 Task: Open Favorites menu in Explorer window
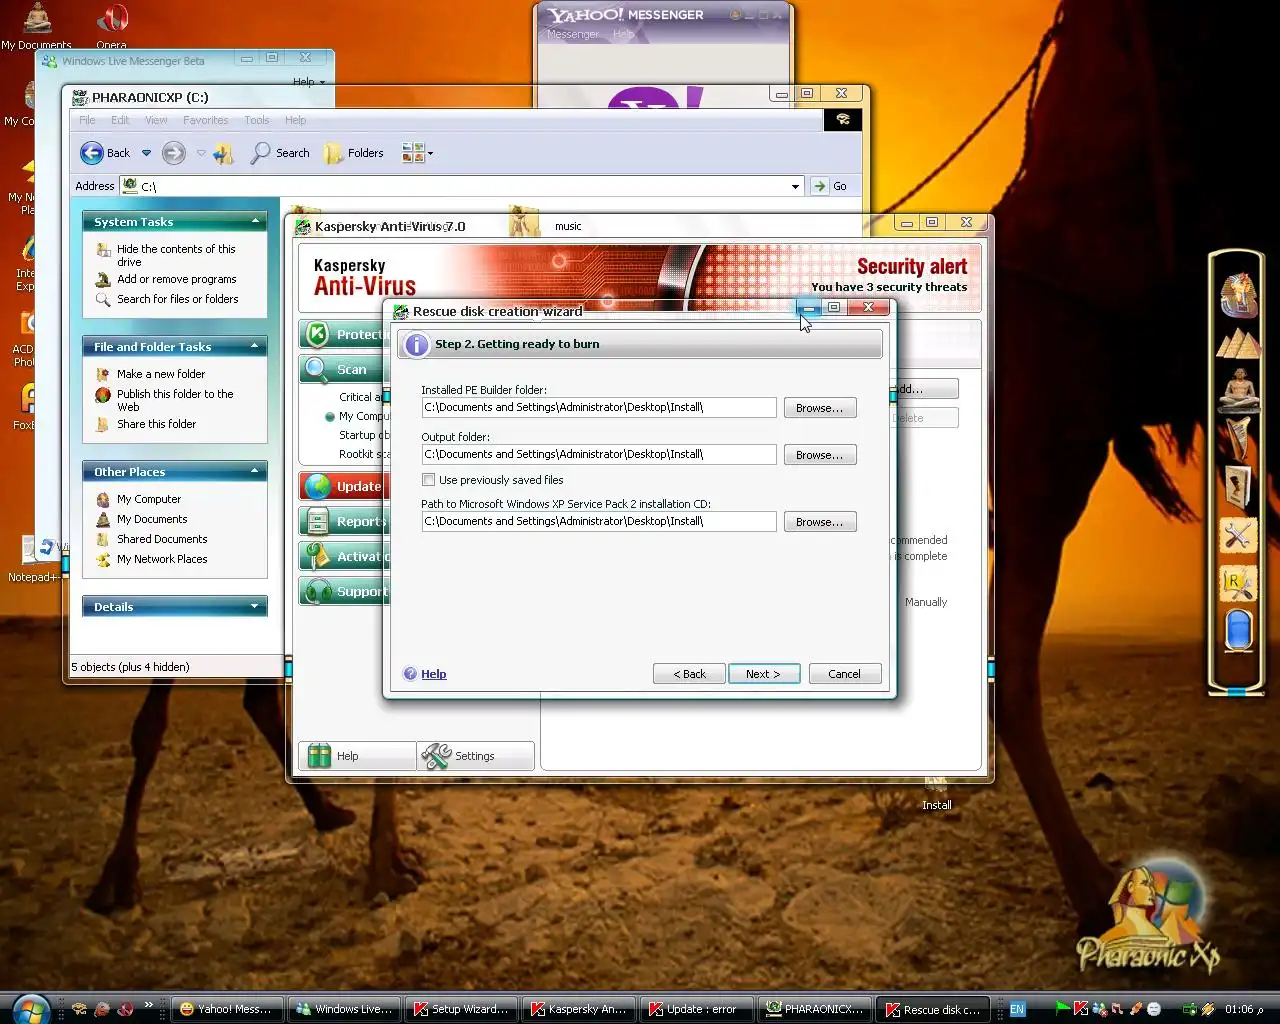tap(205, 120)
